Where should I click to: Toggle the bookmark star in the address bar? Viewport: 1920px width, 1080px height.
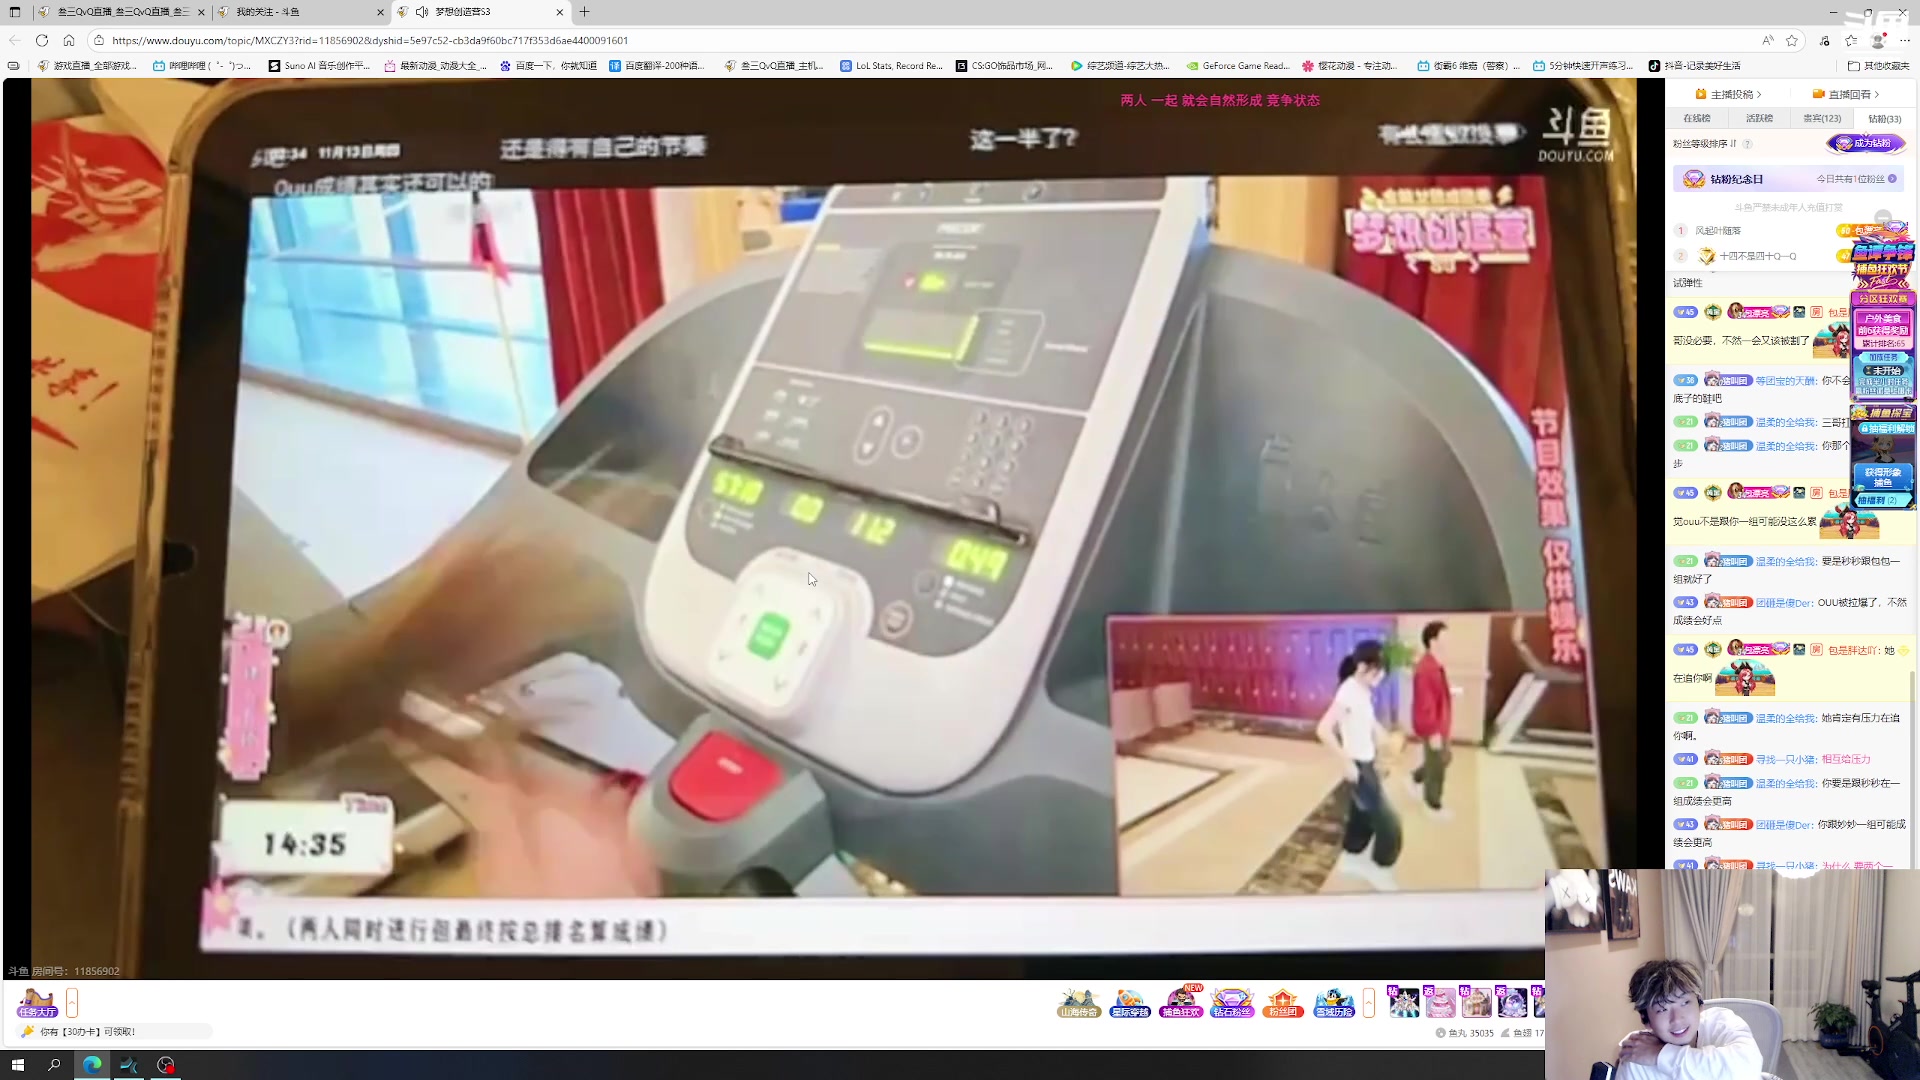click(1793, 40)
